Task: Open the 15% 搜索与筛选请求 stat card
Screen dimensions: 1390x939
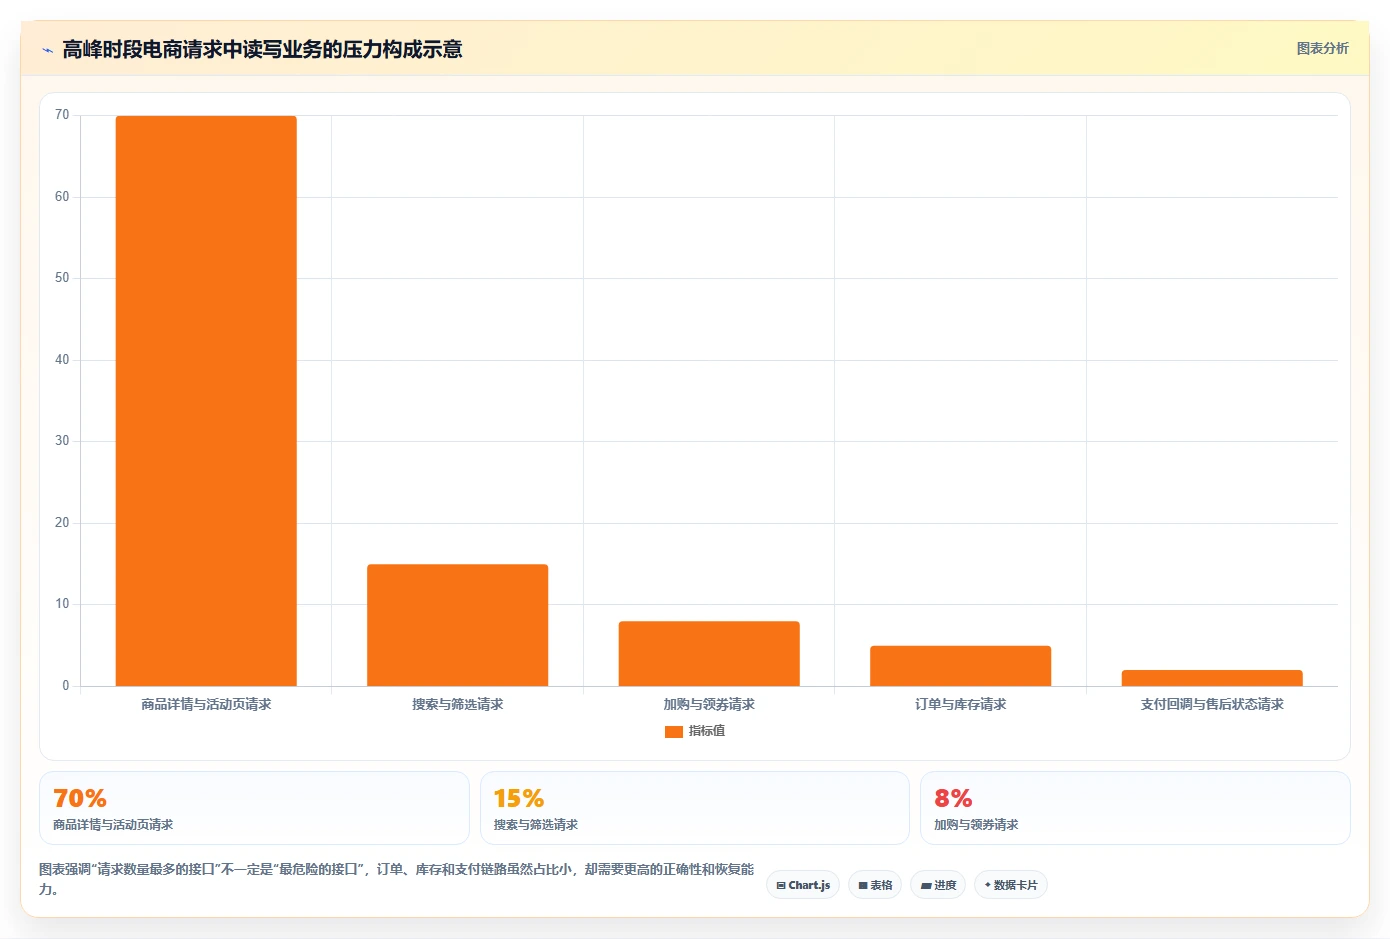Action: [695, 808]
